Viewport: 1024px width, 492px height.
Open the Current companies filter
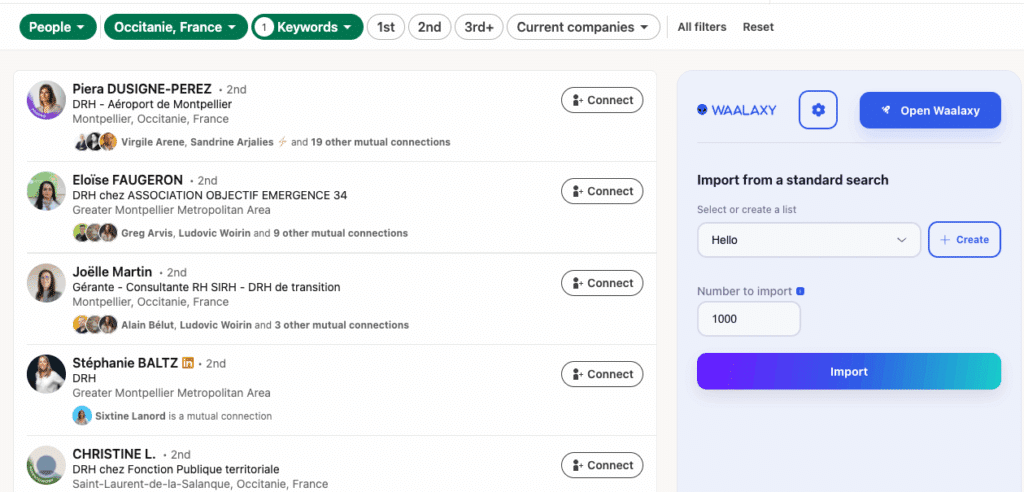583,27
